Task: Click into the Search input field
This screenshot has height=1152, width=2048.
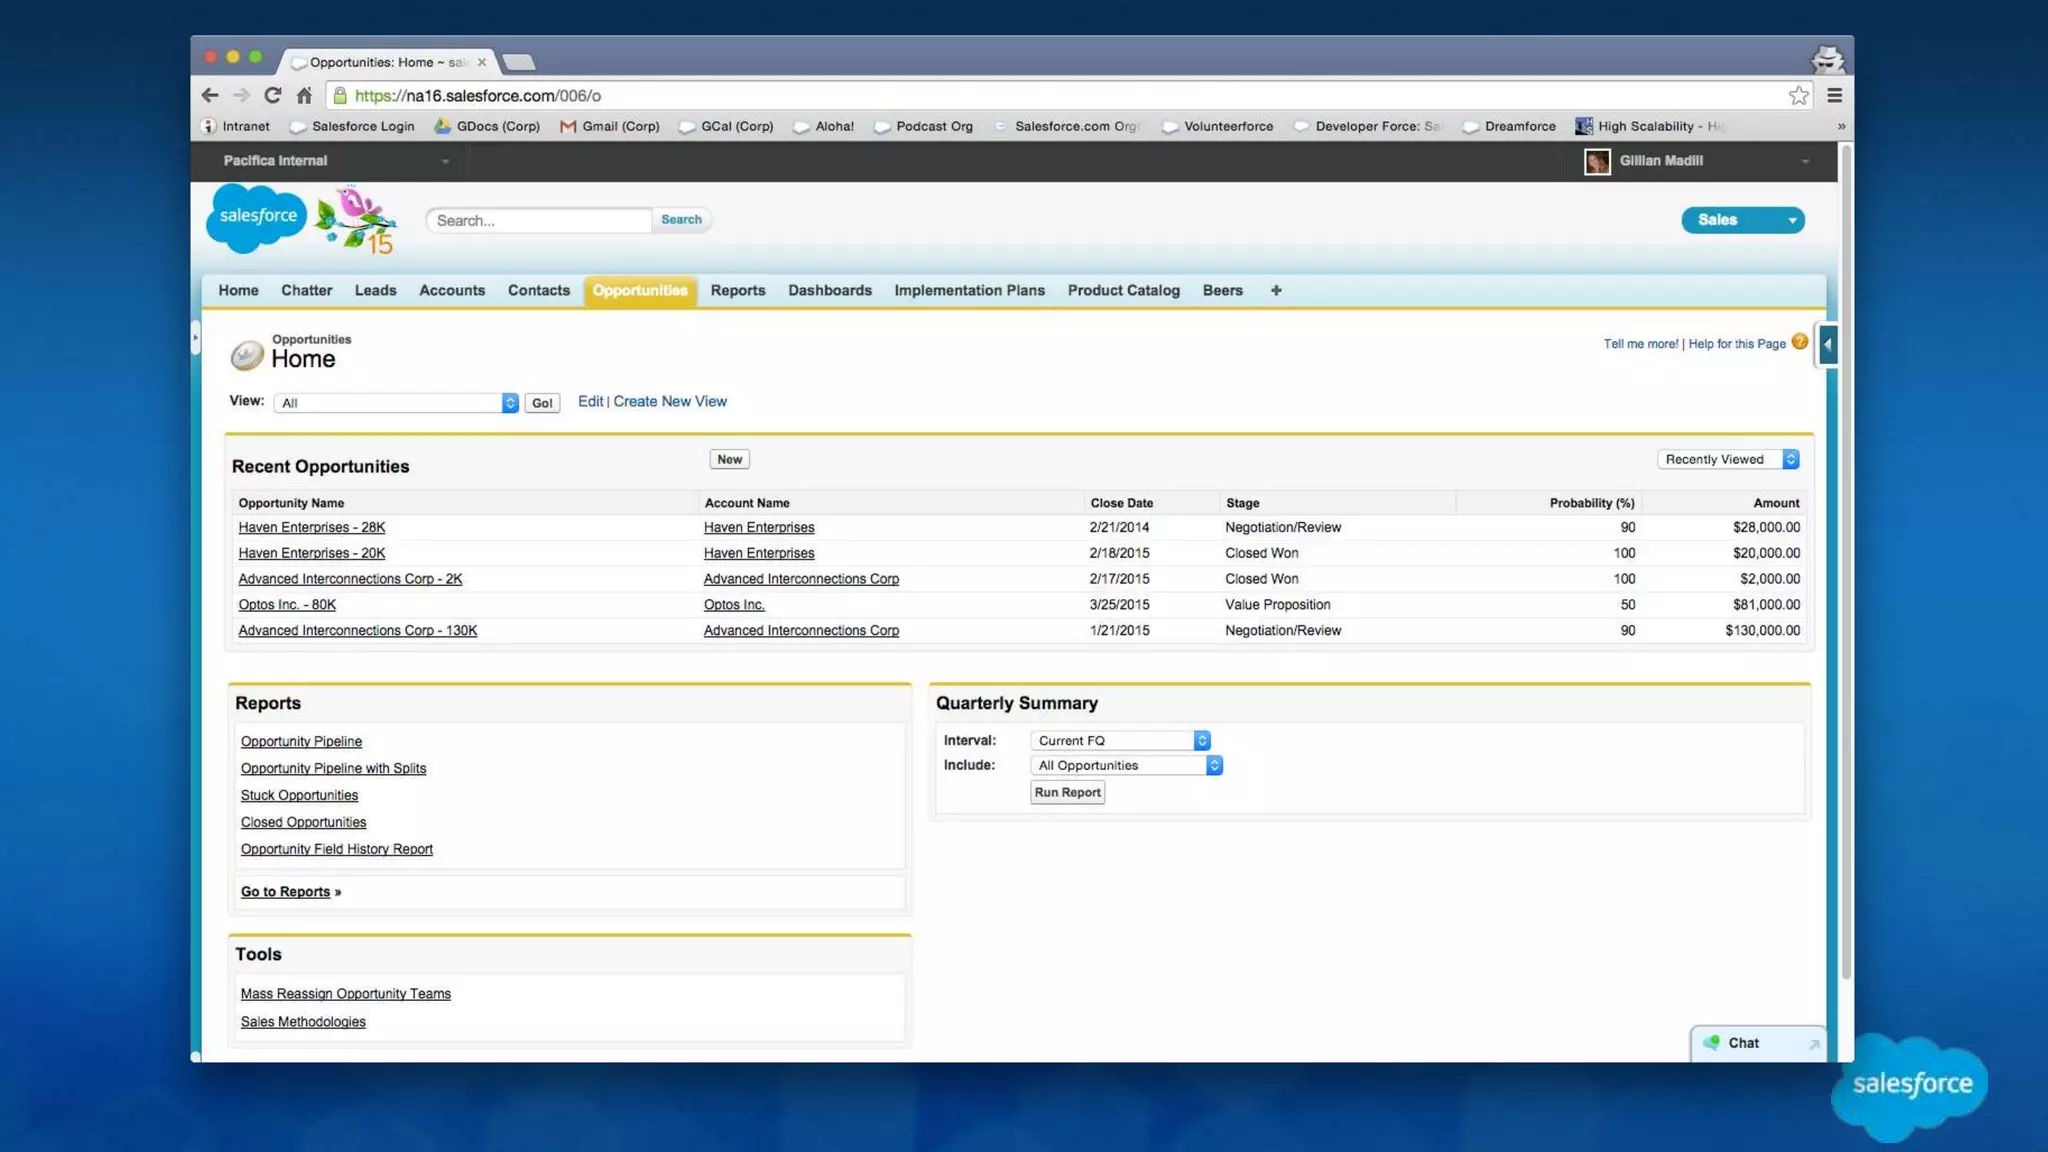Action: tap(540, 220)
